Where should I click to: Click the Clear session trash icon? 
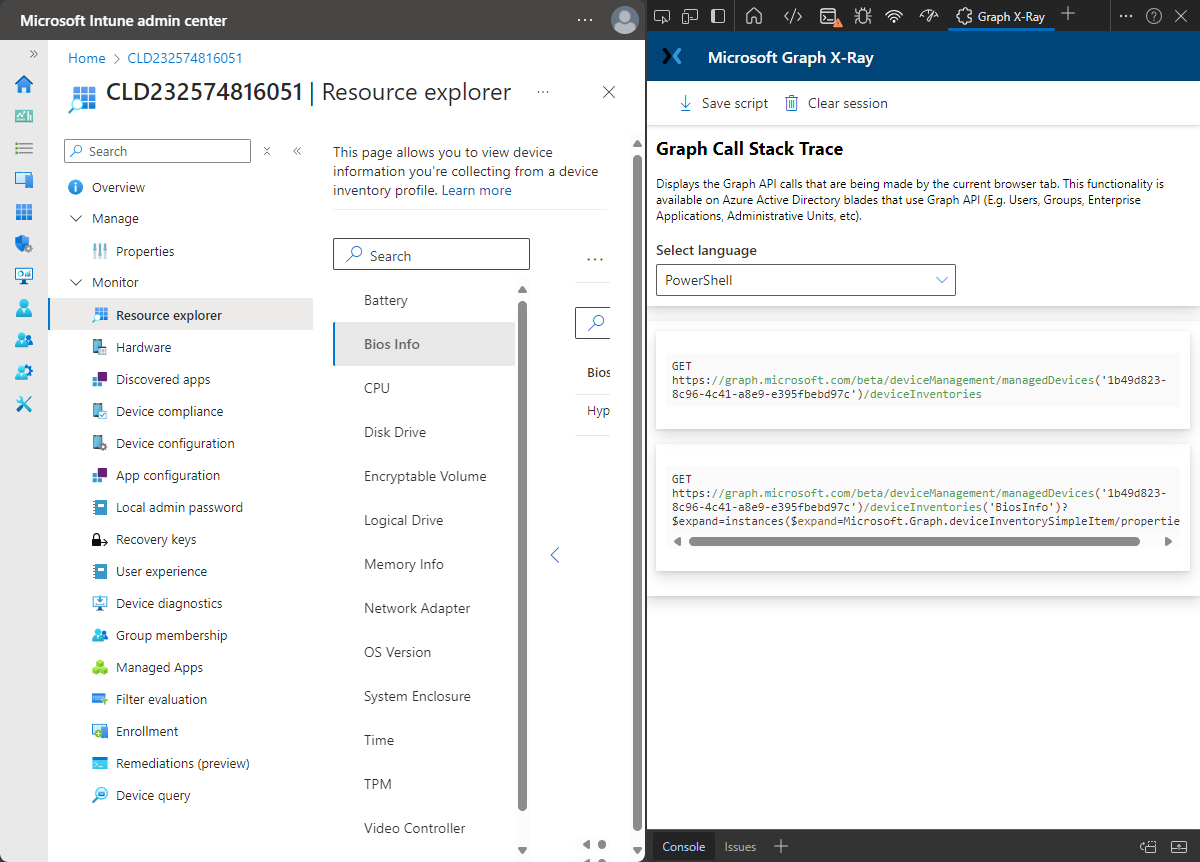[x=792, y=103]
